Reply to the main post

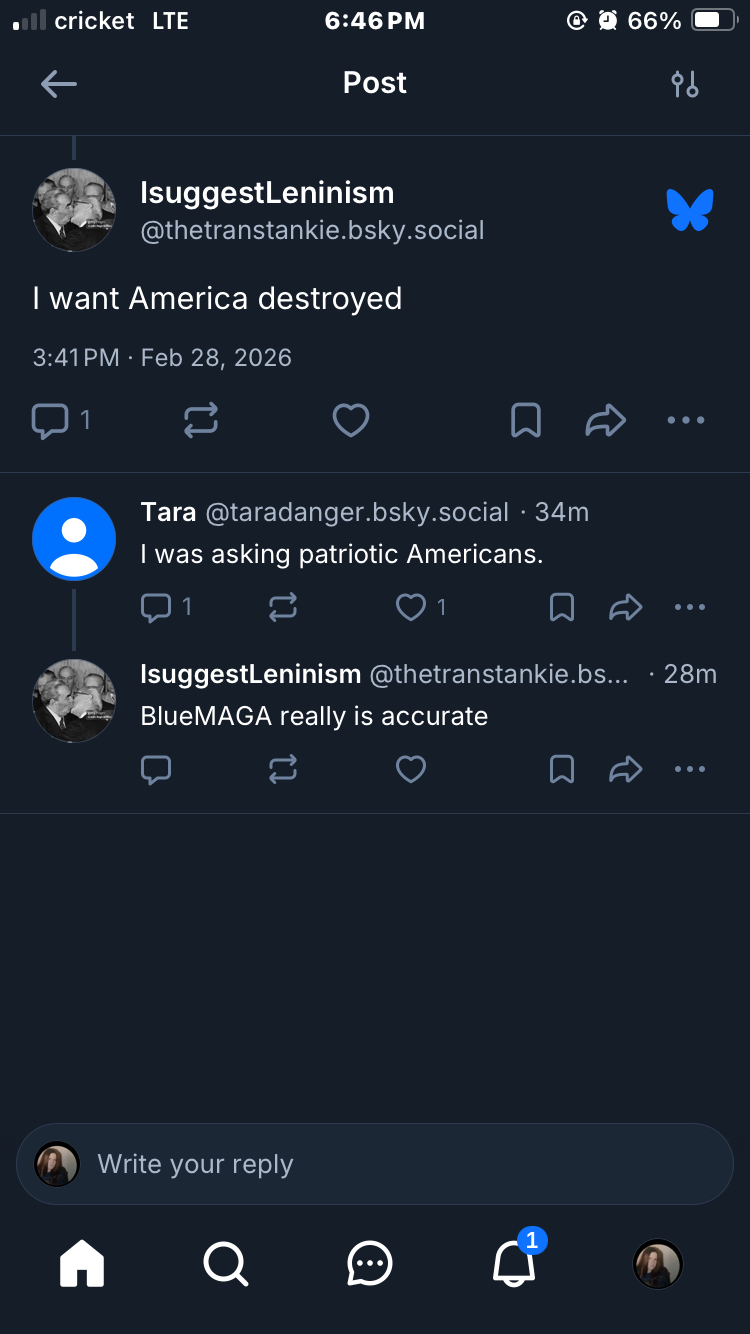click(50, 421)
